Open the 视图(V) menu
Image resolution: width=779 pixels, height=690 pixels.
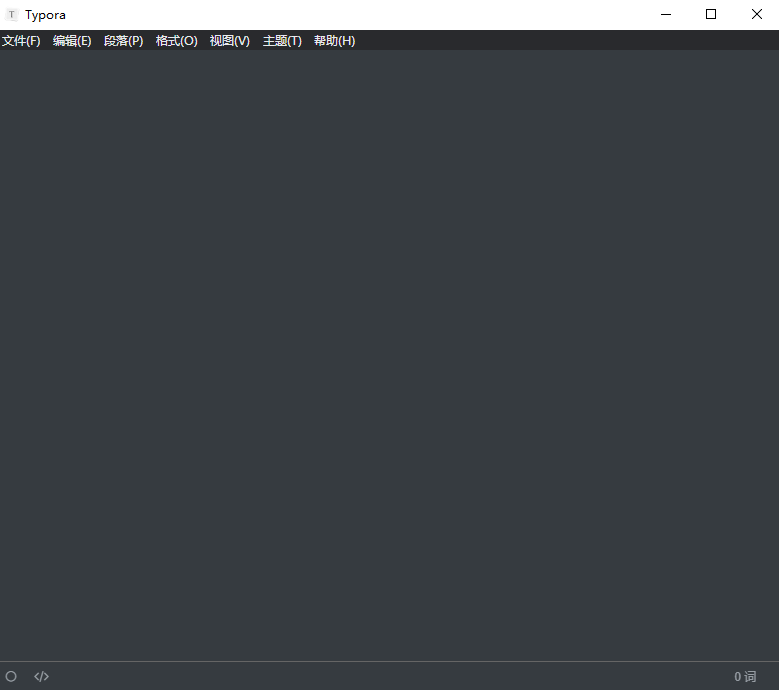[x=230, y=41]
